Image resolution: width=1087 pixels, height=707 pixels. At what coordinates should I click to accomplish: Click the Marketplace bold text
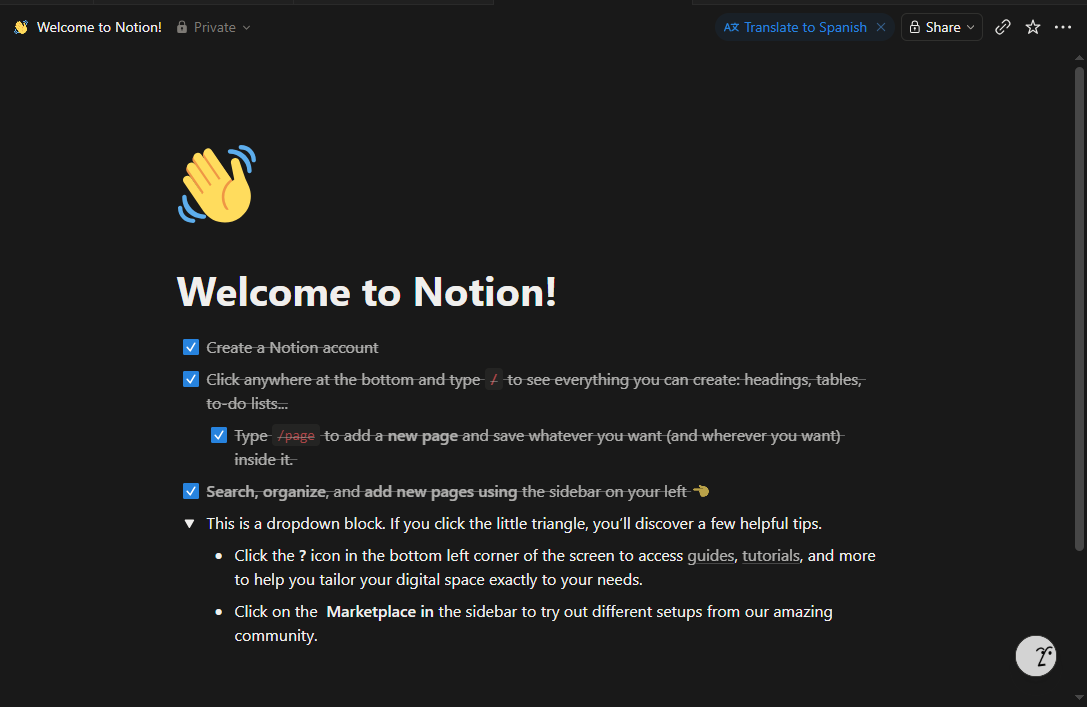click(x=380, y=612)
